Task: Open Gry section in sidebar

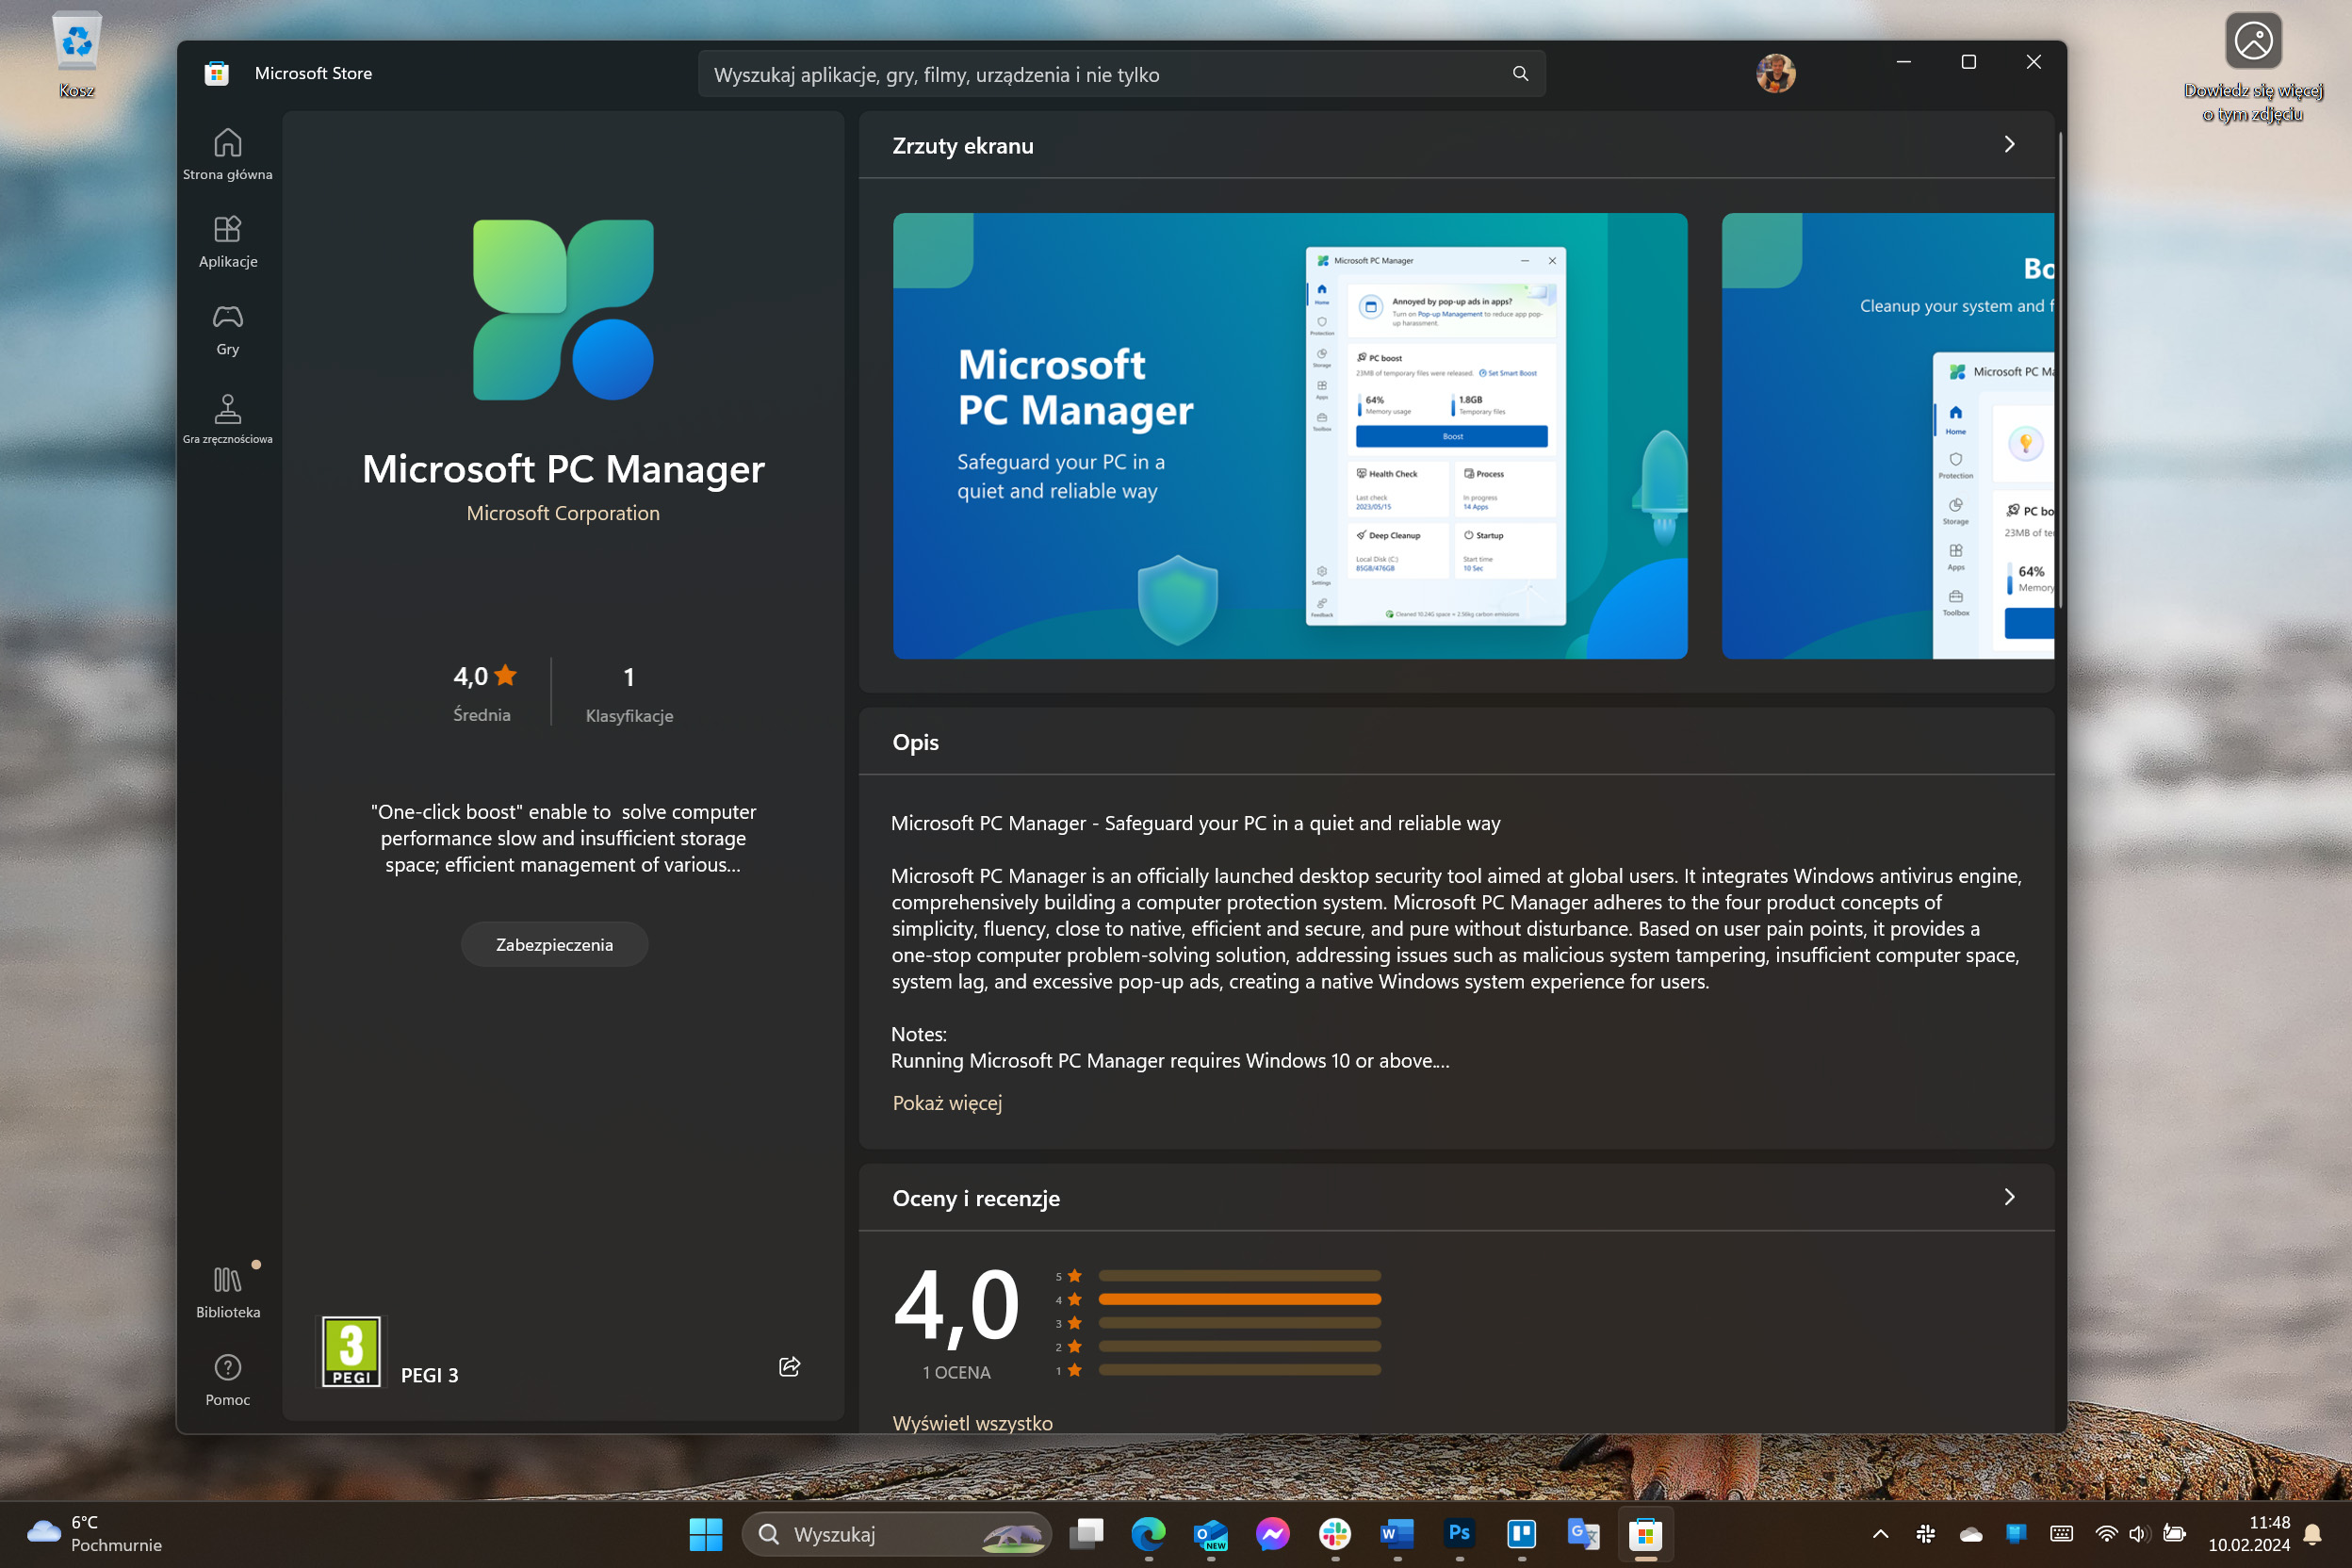Action: pos(228,330)
